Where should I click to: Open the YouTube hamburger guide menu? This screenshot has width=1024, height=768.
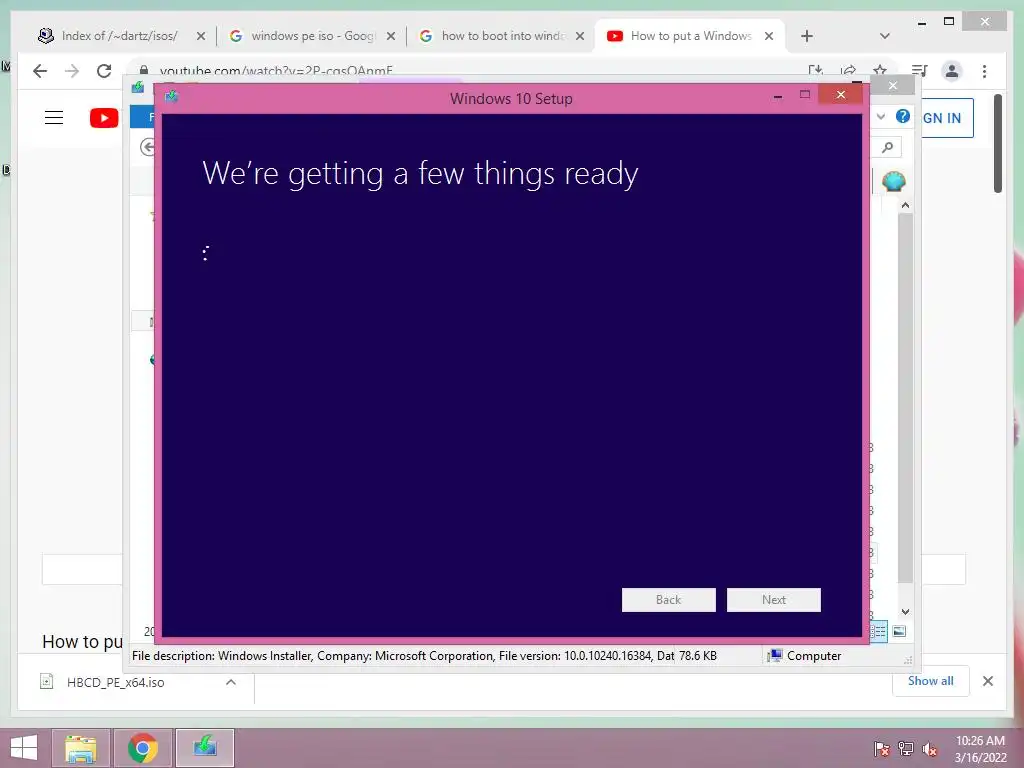(x=54, y=118)
